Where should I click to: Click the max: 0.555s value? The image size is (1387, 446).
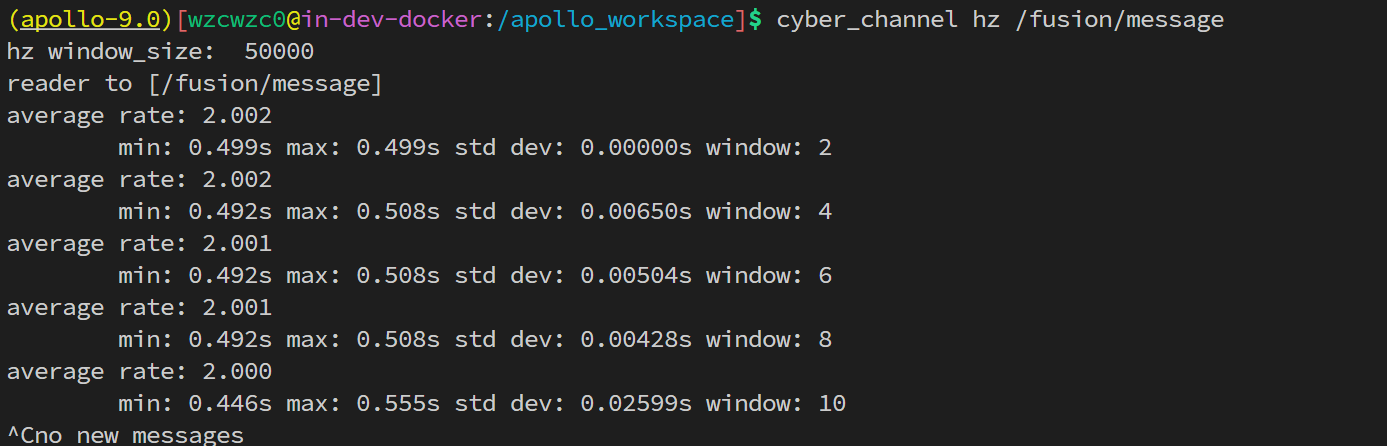363,404
